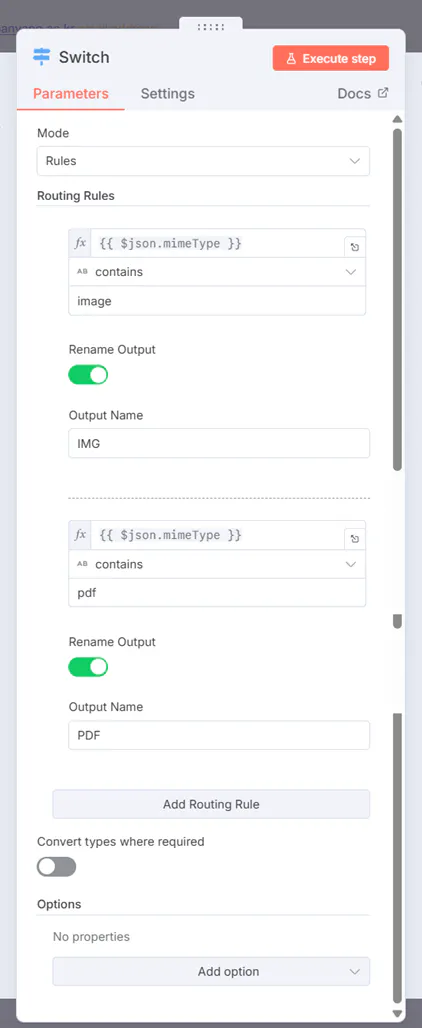Click the flask icon on Execute step

point(292,58)
